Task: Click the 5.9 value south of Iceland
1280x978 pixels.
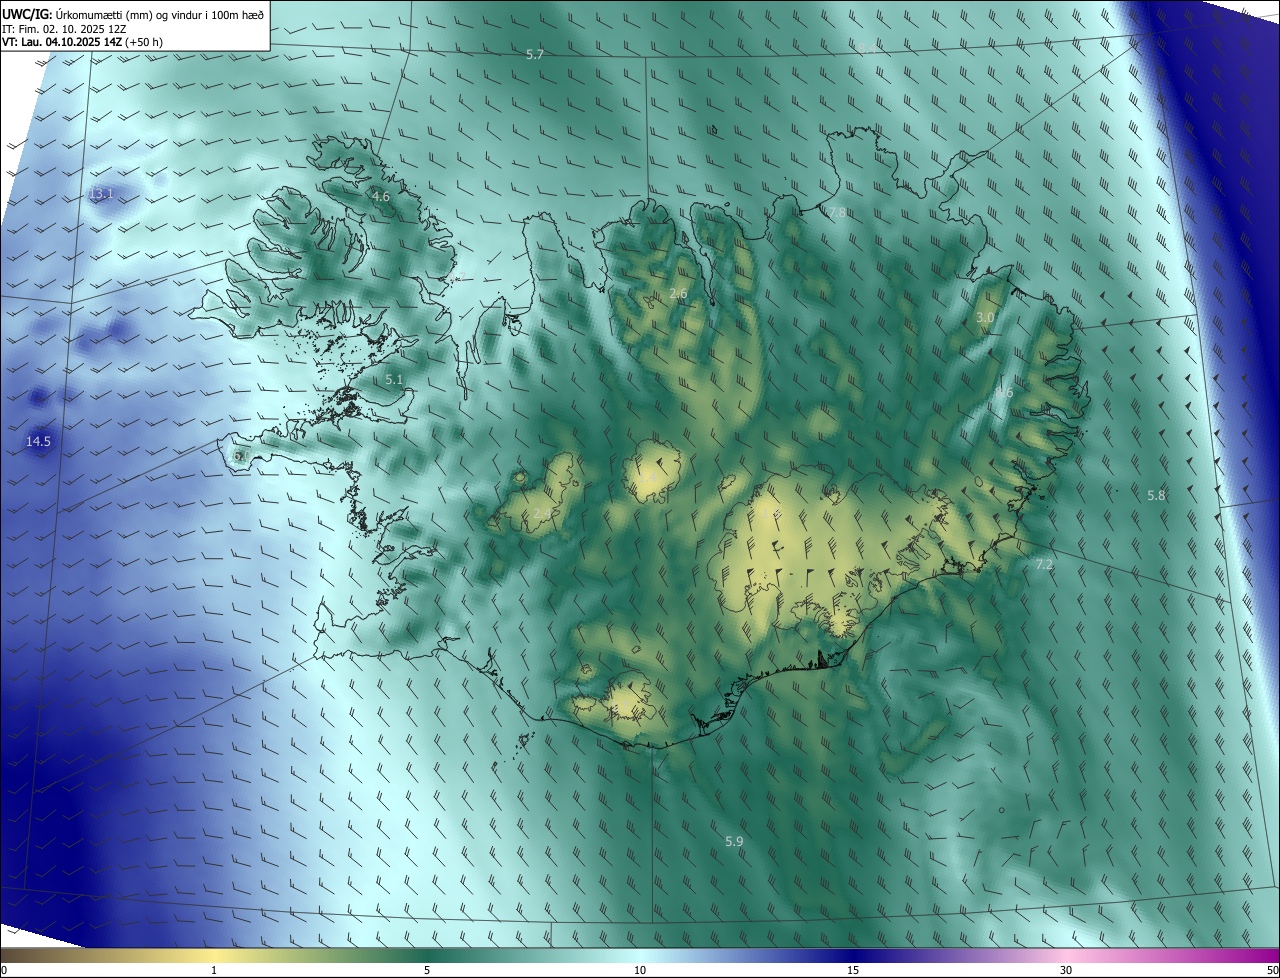Action: tap(734, 842)
